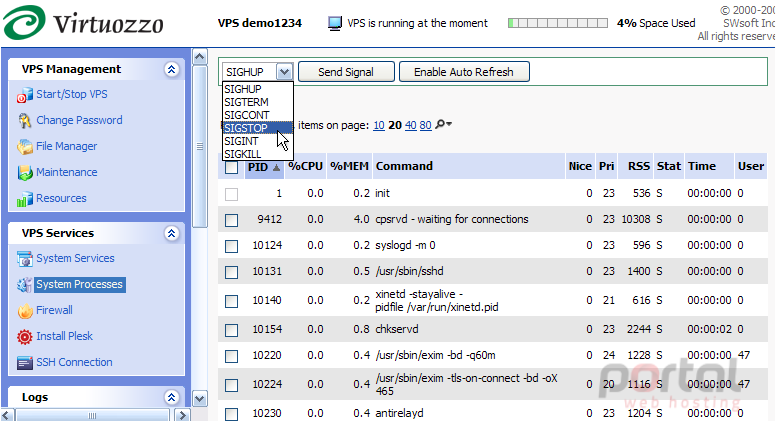Click the Install Plesk icon
Screen dimensions: 776x422
25,337
